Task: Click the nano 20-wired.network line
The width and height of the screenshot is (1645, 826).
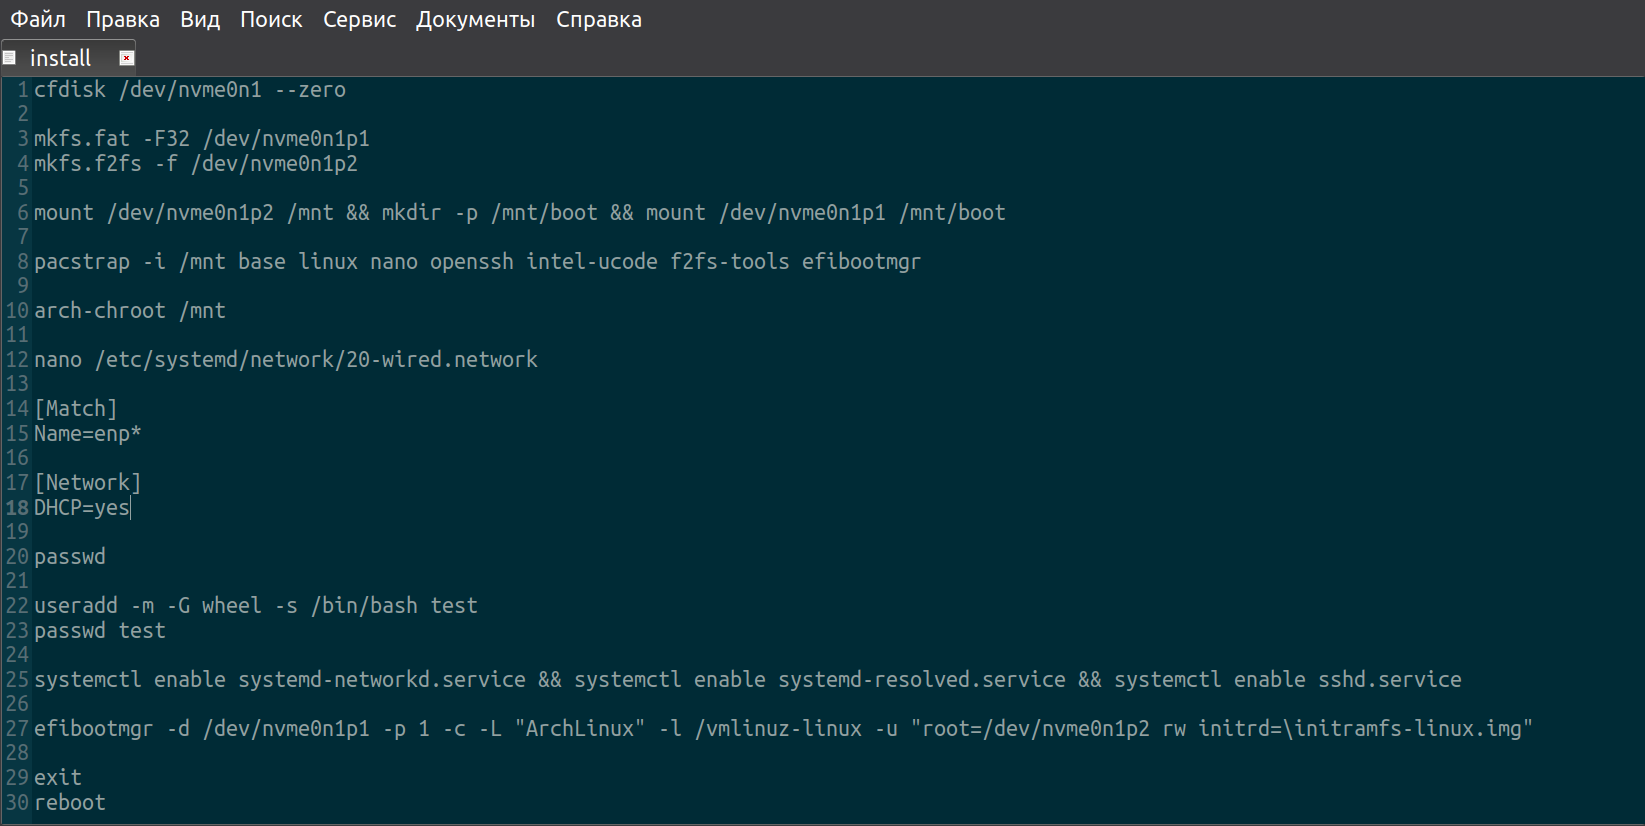Action: coord(286,360)
